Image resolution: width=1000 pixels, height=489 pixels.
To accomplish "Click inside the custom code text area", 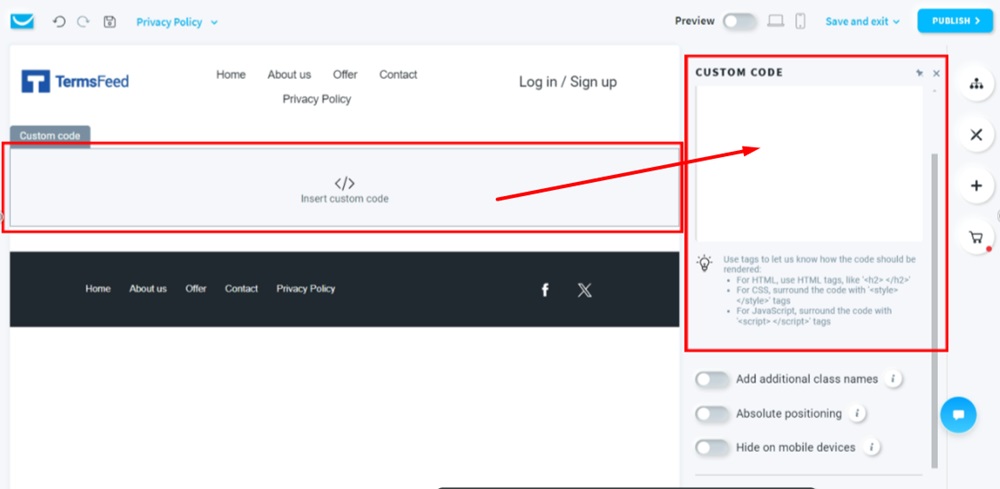I will (809, 164).
